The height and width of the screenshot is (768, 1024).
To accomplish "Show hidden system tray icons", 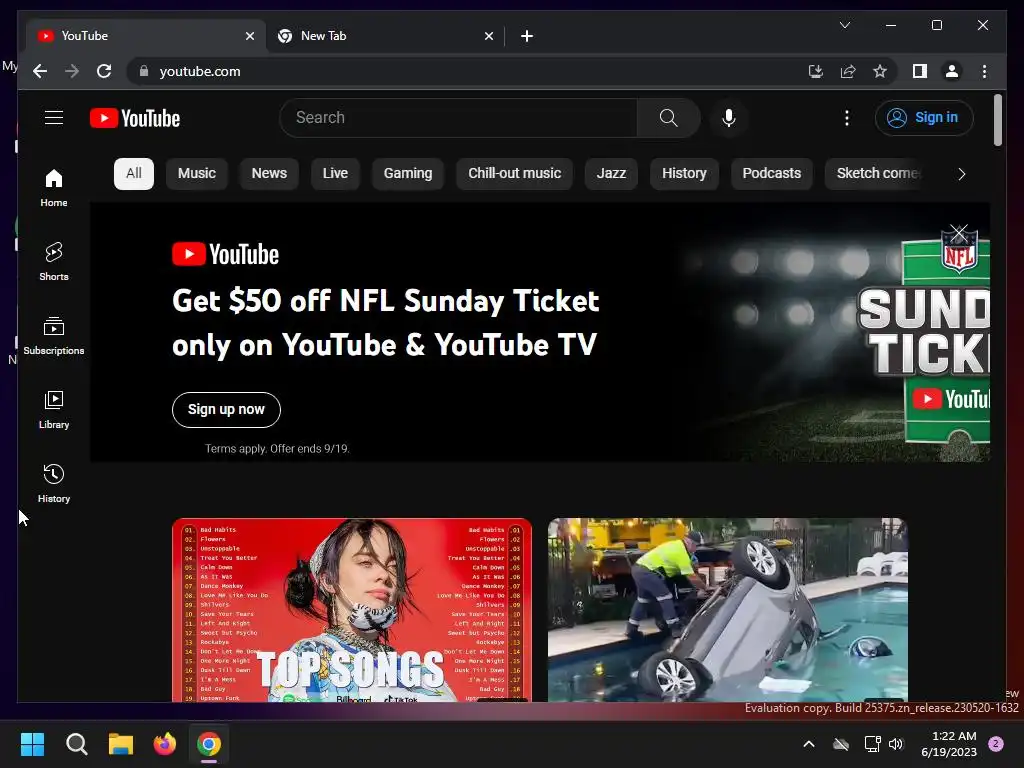I will [808, 744].
